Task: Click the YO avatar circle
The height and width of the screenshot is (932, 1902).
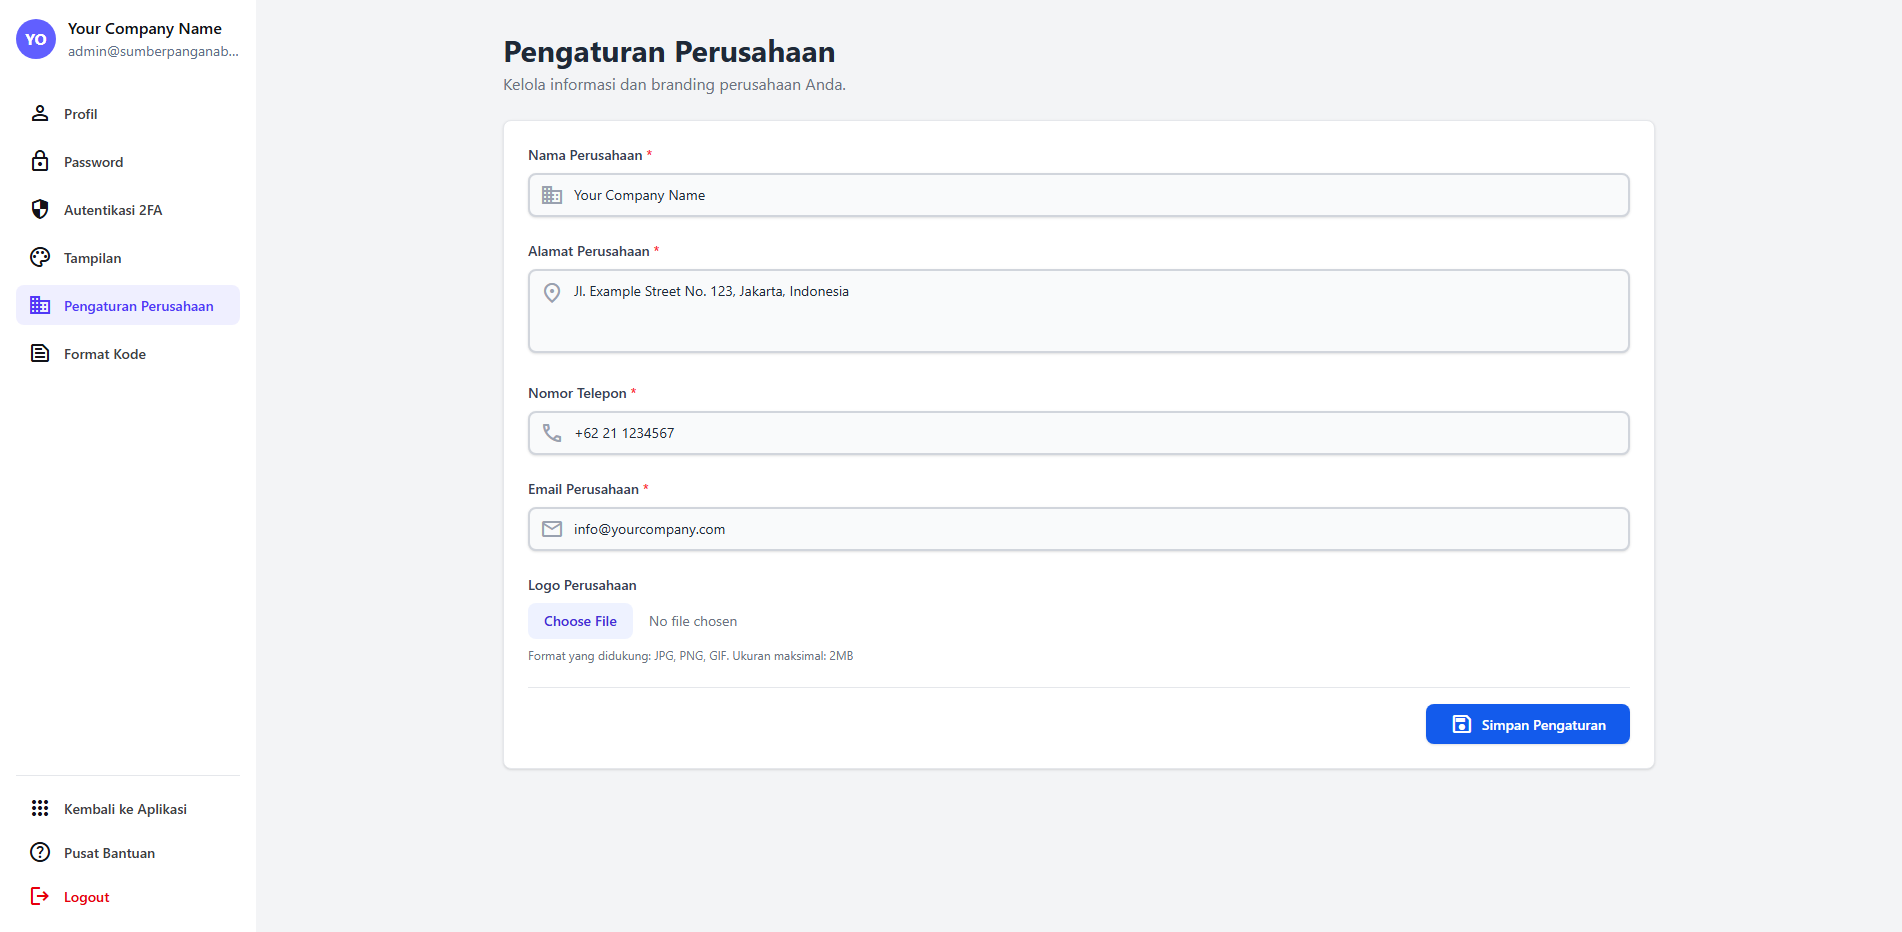Action: coord(36,40)
